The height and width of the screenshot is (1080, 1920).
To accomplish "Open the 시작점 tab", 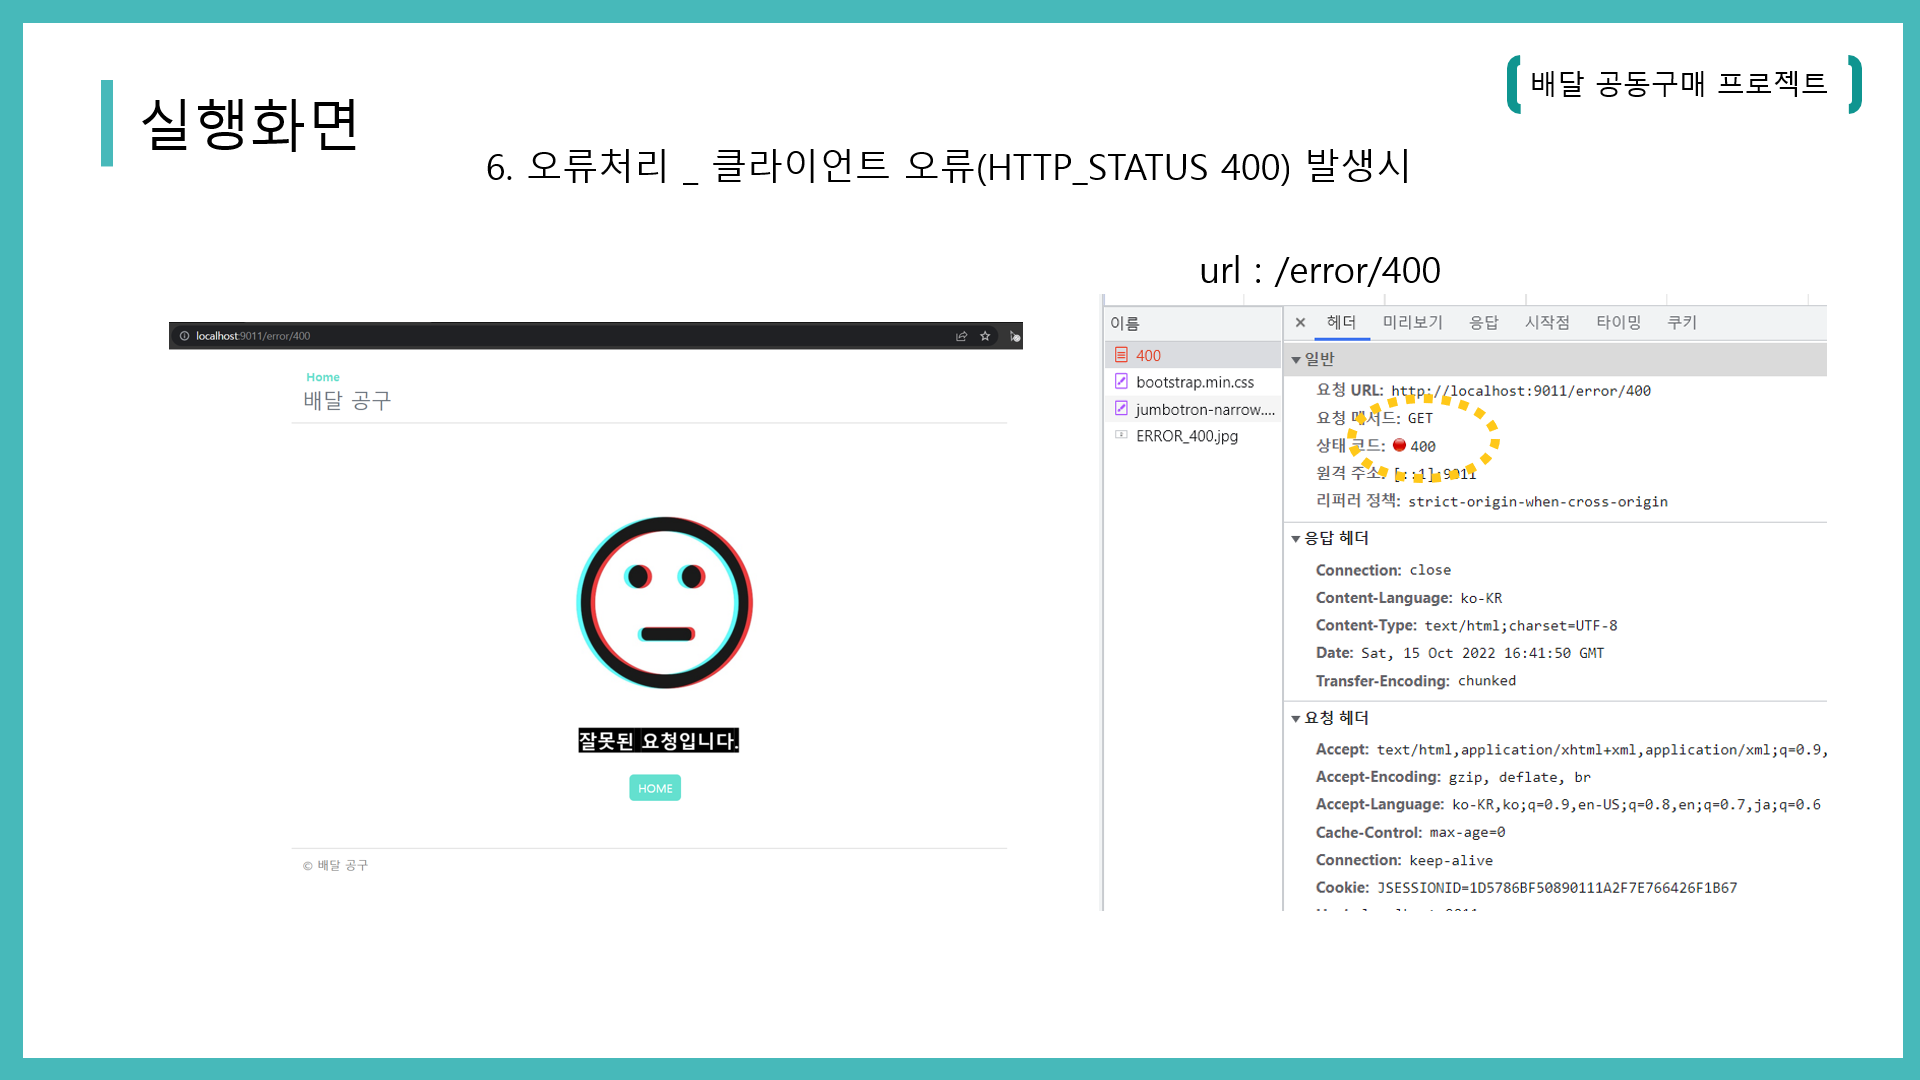I will coord(1546,322).
